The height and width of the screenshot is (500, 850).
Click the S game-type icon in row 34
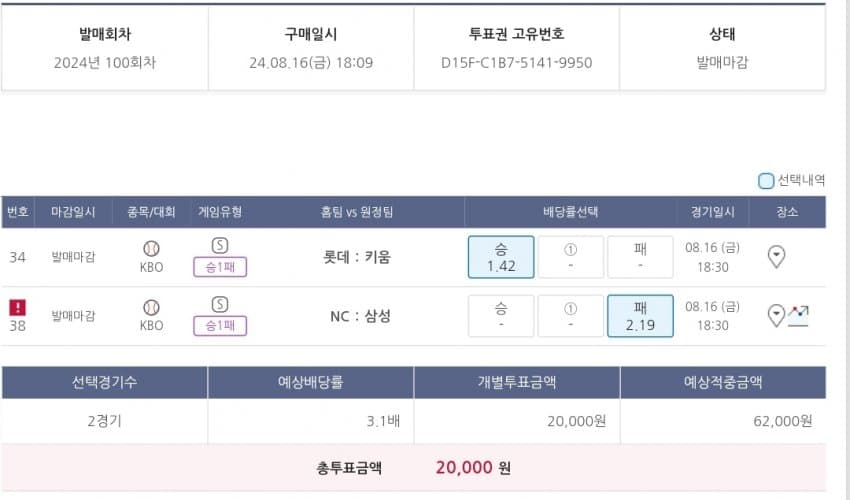point(220,246)
